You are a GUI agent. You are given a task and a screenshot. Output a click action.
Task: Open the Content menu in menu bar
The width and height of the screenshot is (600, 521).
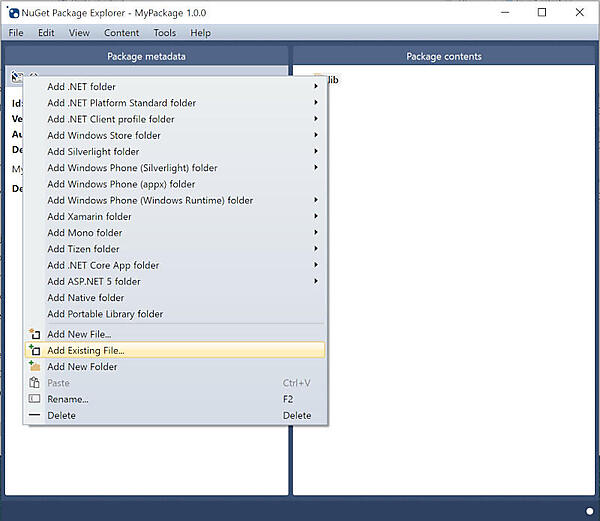click(x=121, y=33)
